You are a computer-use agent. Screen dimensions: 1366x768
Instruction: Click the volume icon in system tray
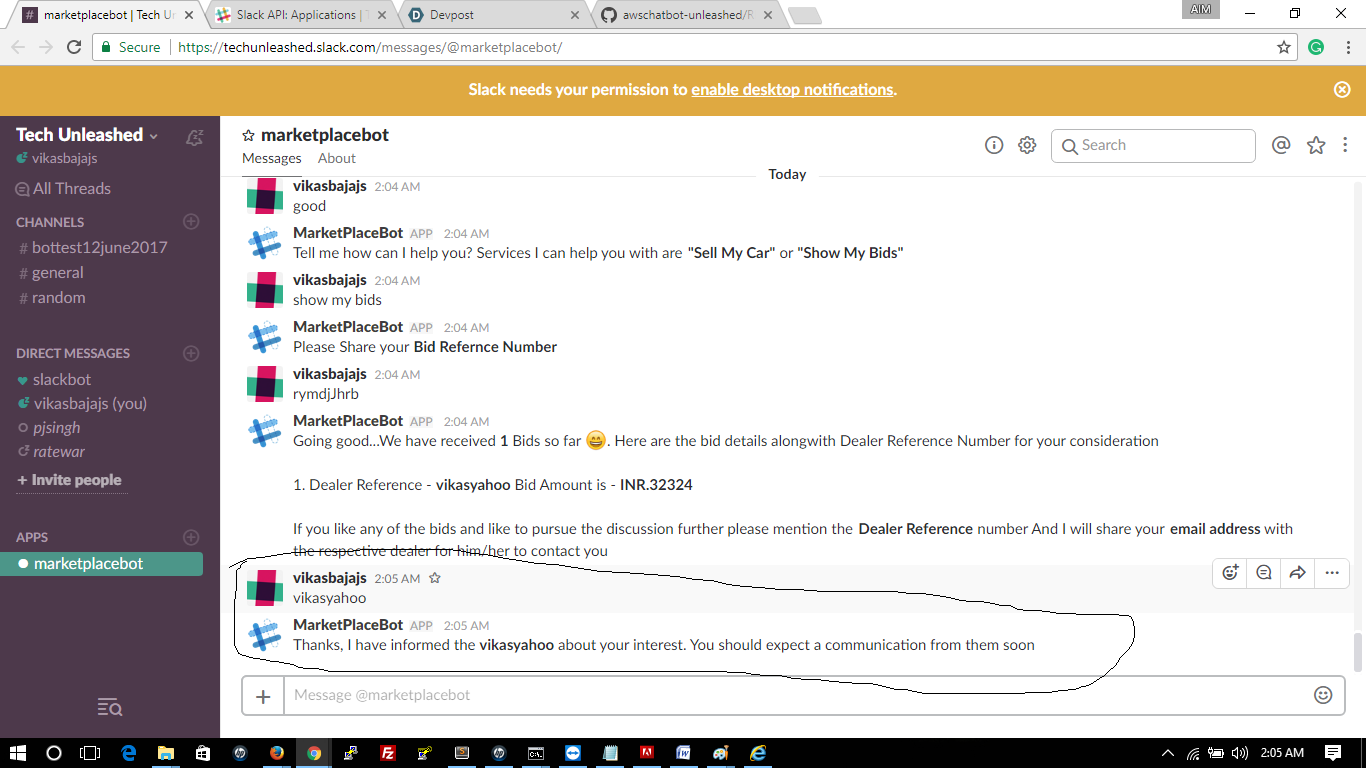pyautogui.click(x=1240, y=753)
